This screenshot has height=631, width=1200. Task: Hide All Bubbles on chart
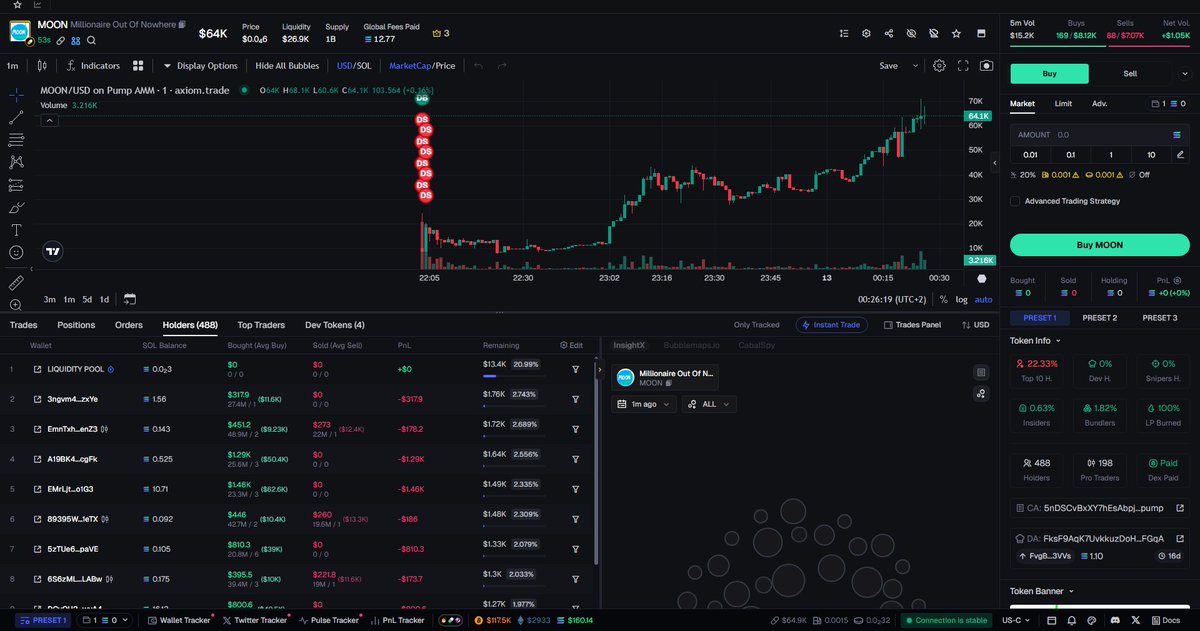tap(287, 66)
